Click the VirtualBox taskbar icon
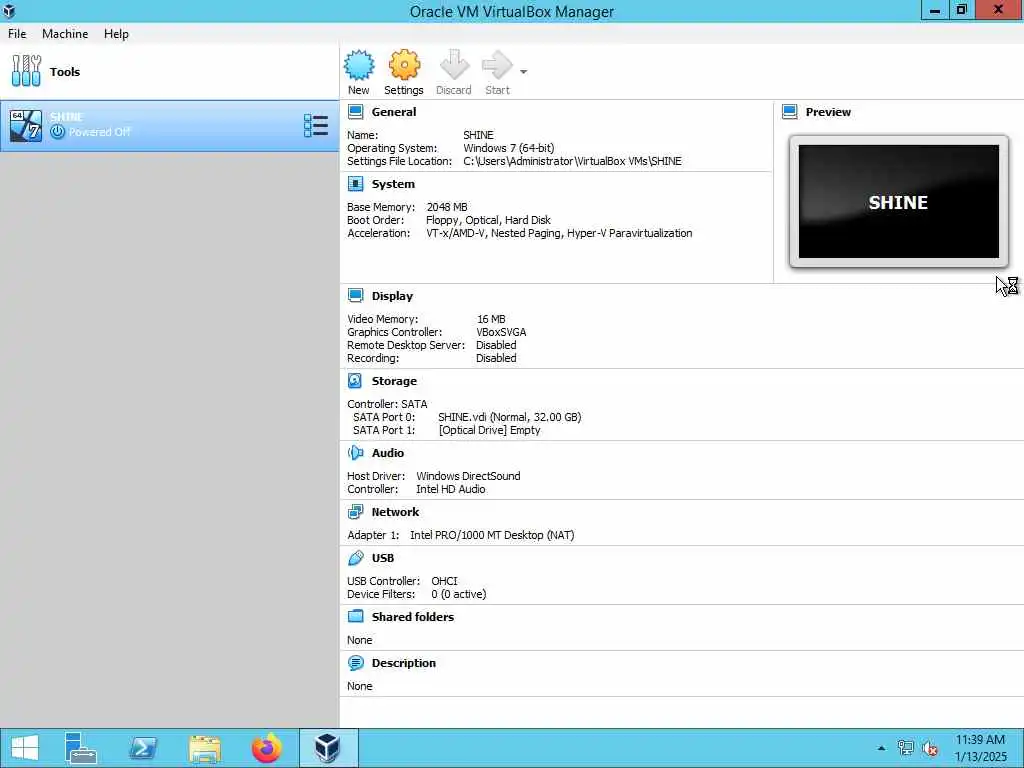 coord(328,748)
